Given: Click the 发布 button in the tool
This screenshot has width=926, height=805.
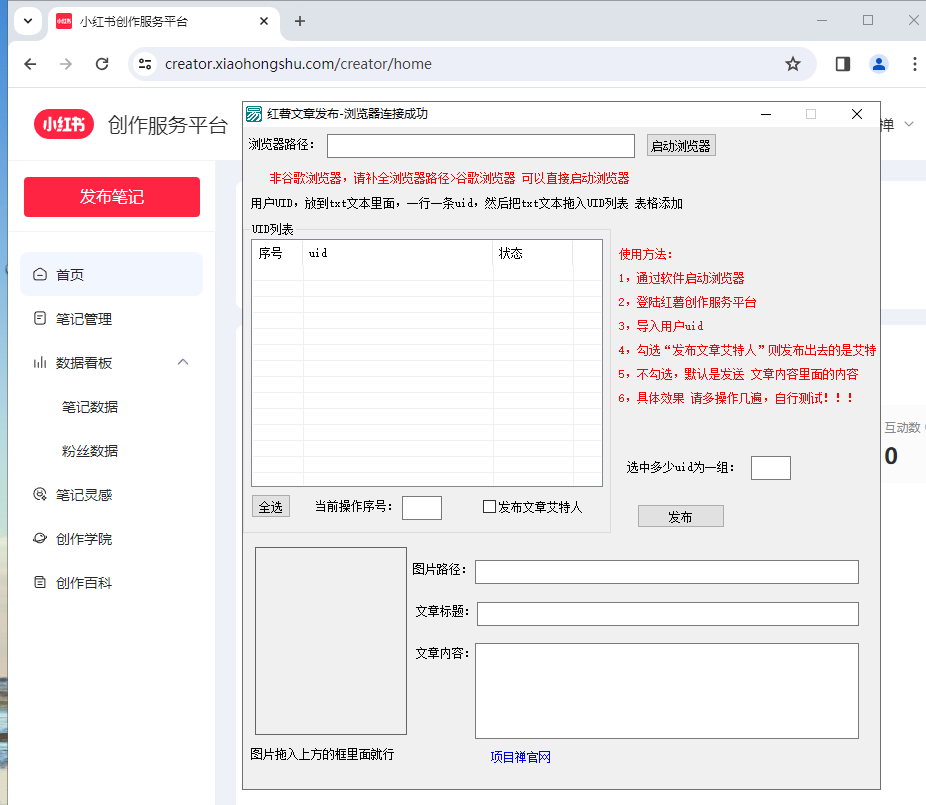Looking at the screenshot, I should pos(680,517).
